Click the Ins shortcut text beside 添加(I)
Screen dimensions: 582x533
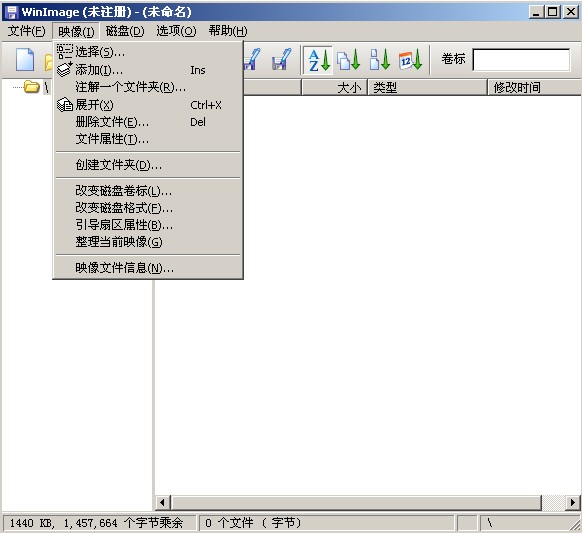(x=197, y=70)
